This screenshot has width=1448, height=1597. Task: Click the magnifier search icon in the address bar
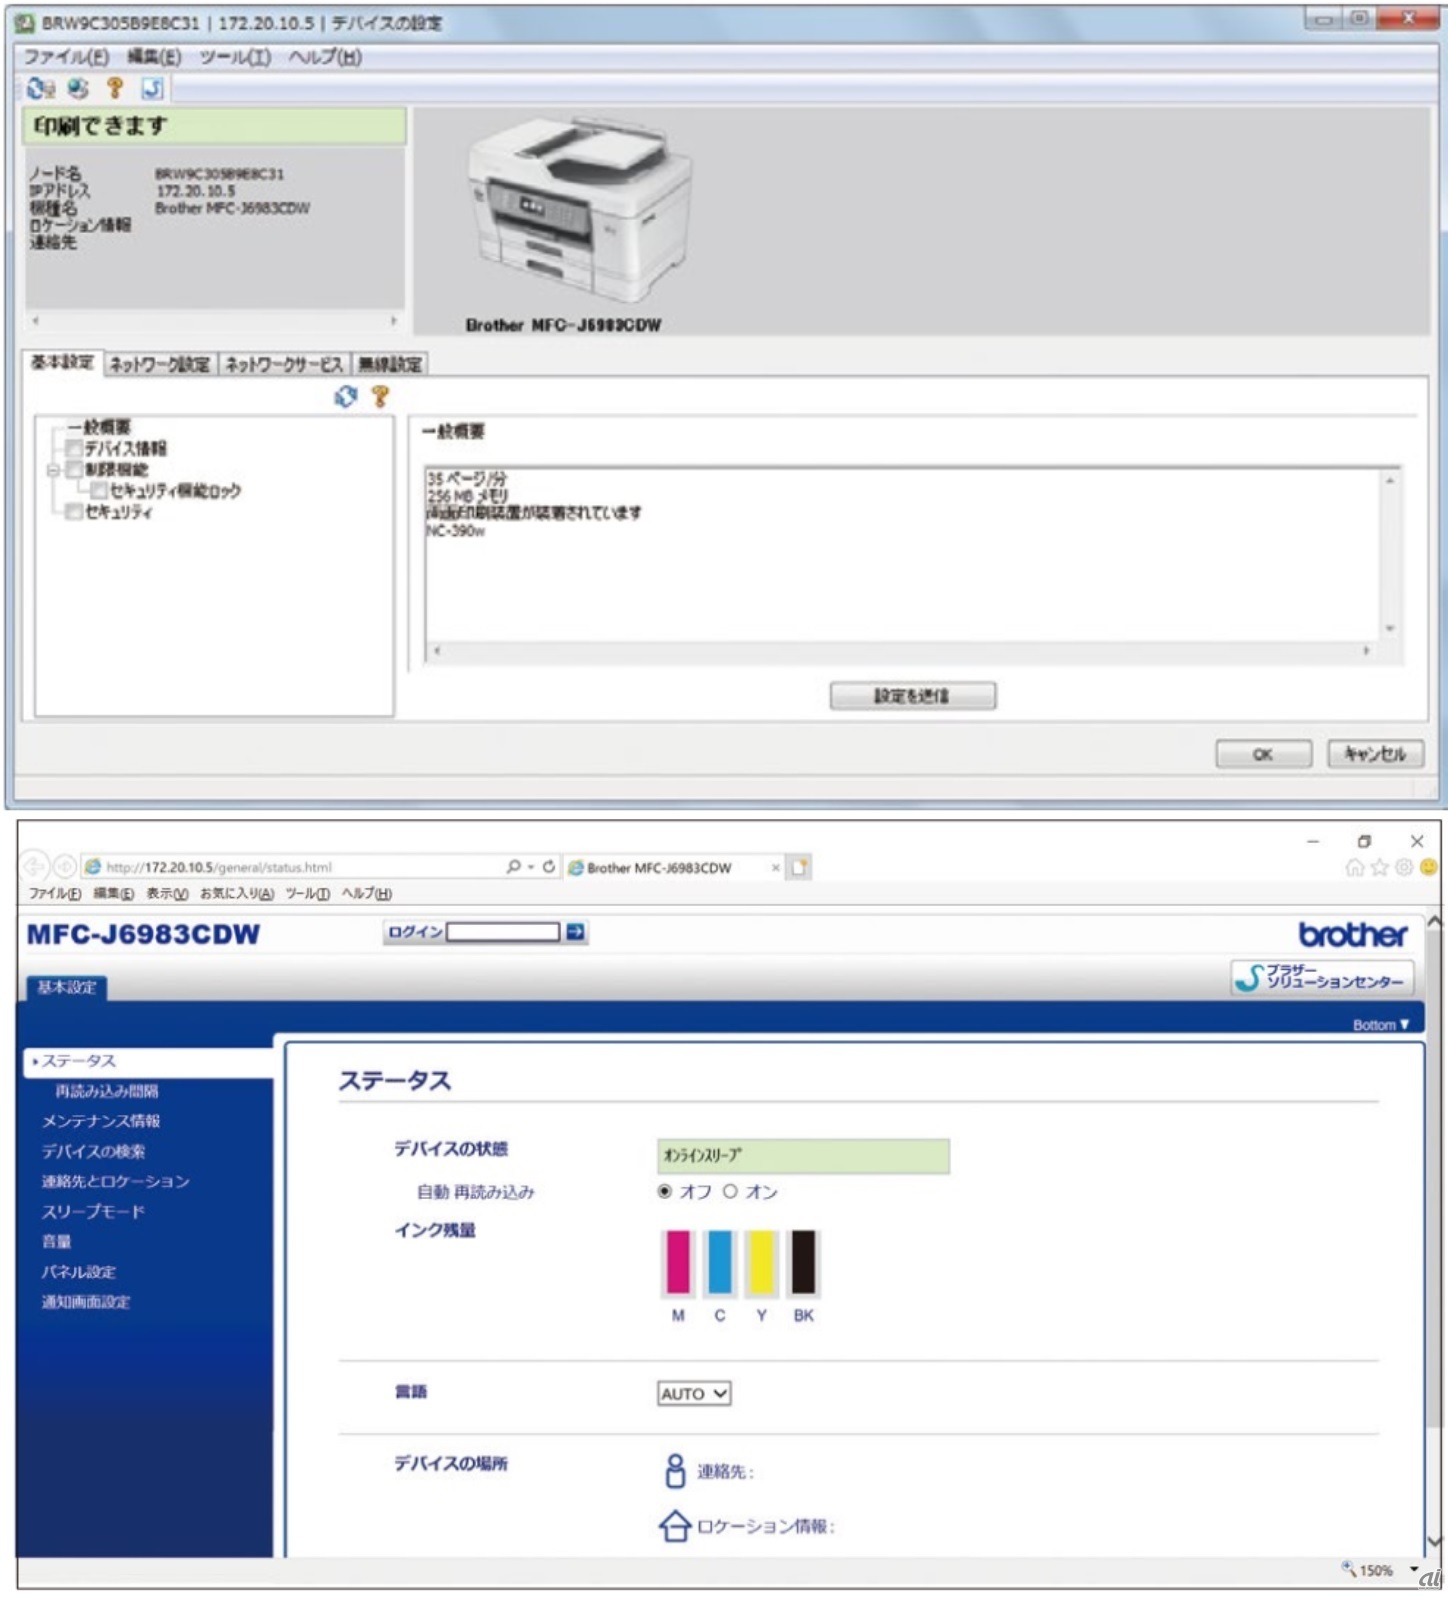point(513,867)
